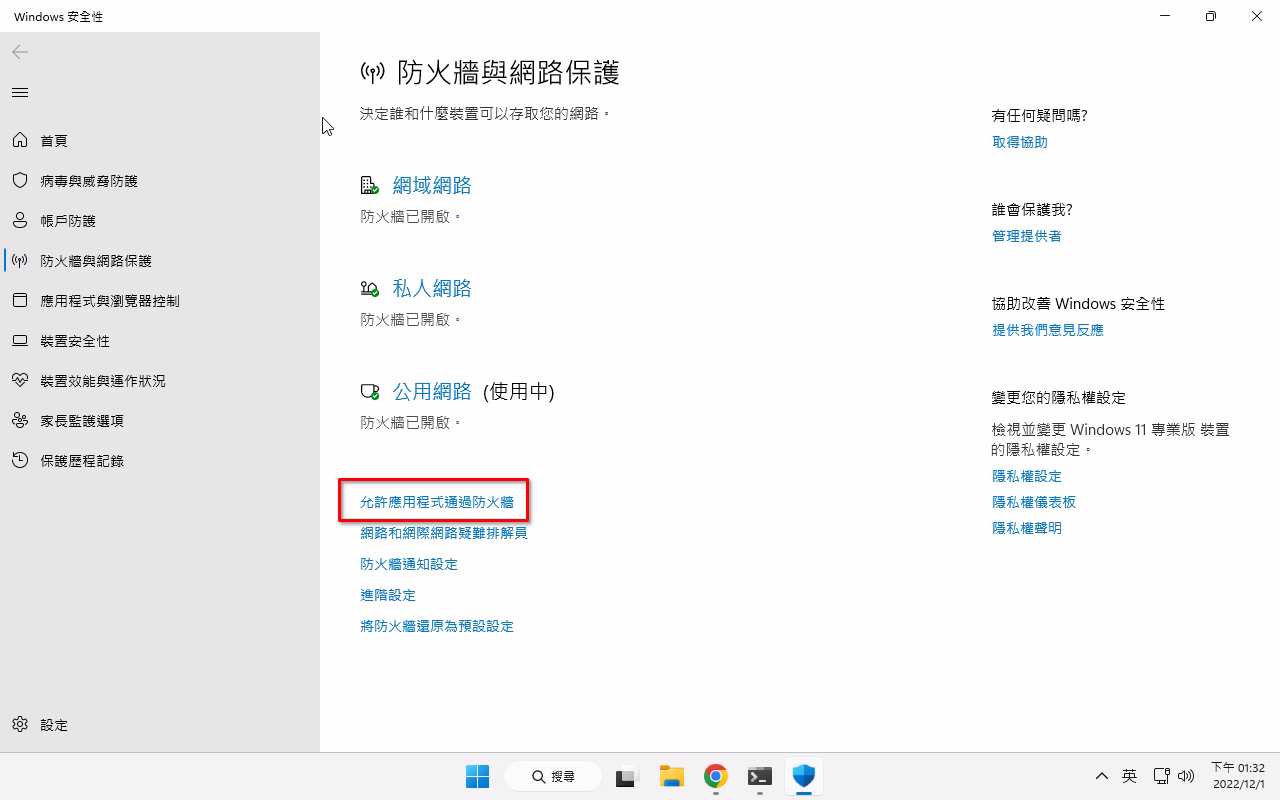
Task: Select 防火牆與網路保護 in sidebar menu
Action: click(x=95, y=261)
